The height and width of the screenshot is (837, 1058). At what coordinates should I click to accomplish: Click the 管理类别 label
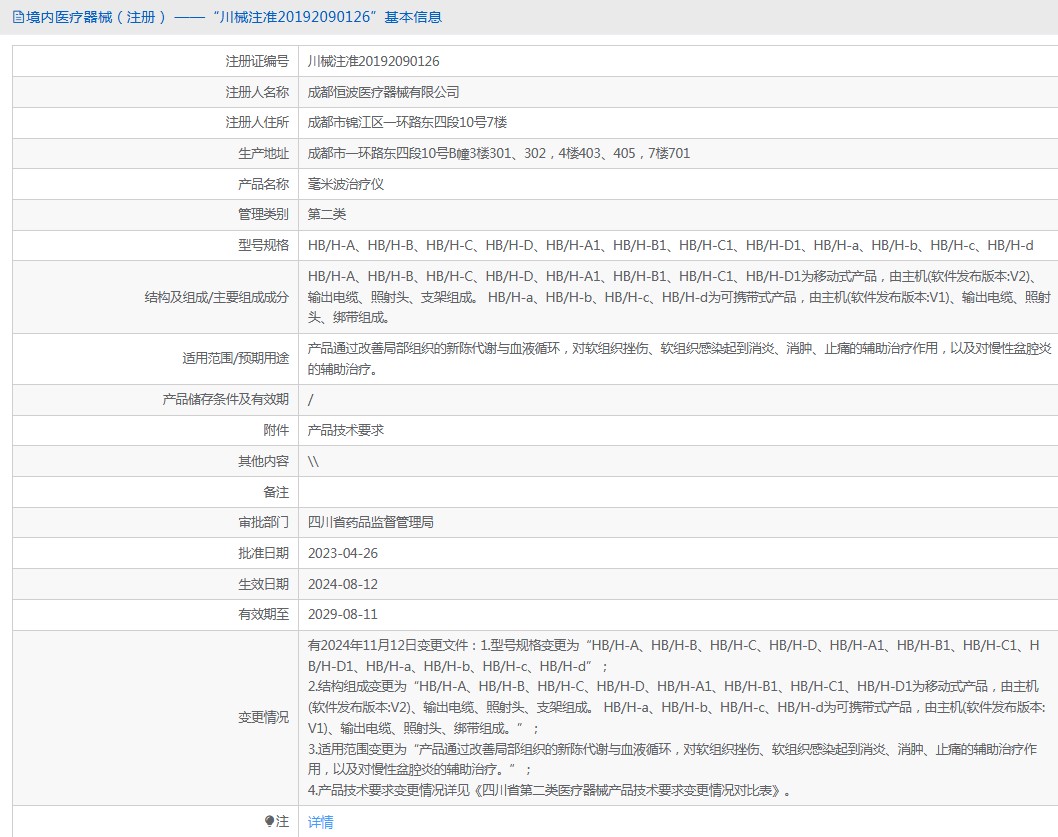click(263, 214)
